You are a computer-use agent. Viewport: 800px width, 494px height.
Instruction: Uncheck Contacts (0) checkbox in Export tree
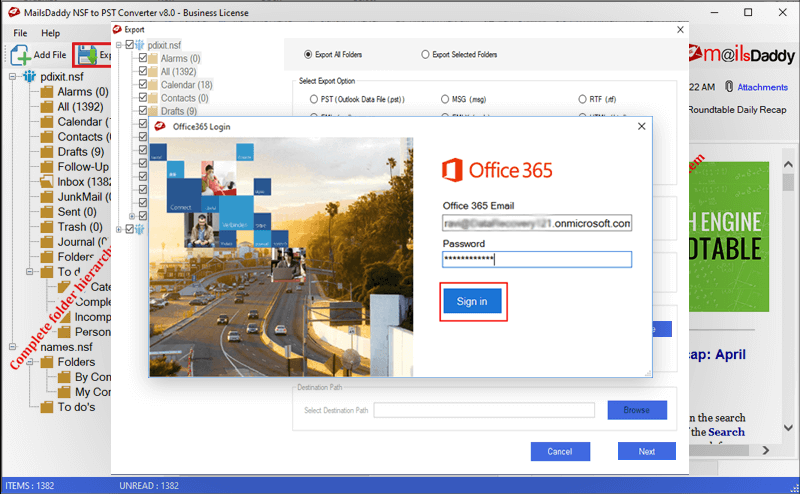pyautogui.click(x=143, y=97)
